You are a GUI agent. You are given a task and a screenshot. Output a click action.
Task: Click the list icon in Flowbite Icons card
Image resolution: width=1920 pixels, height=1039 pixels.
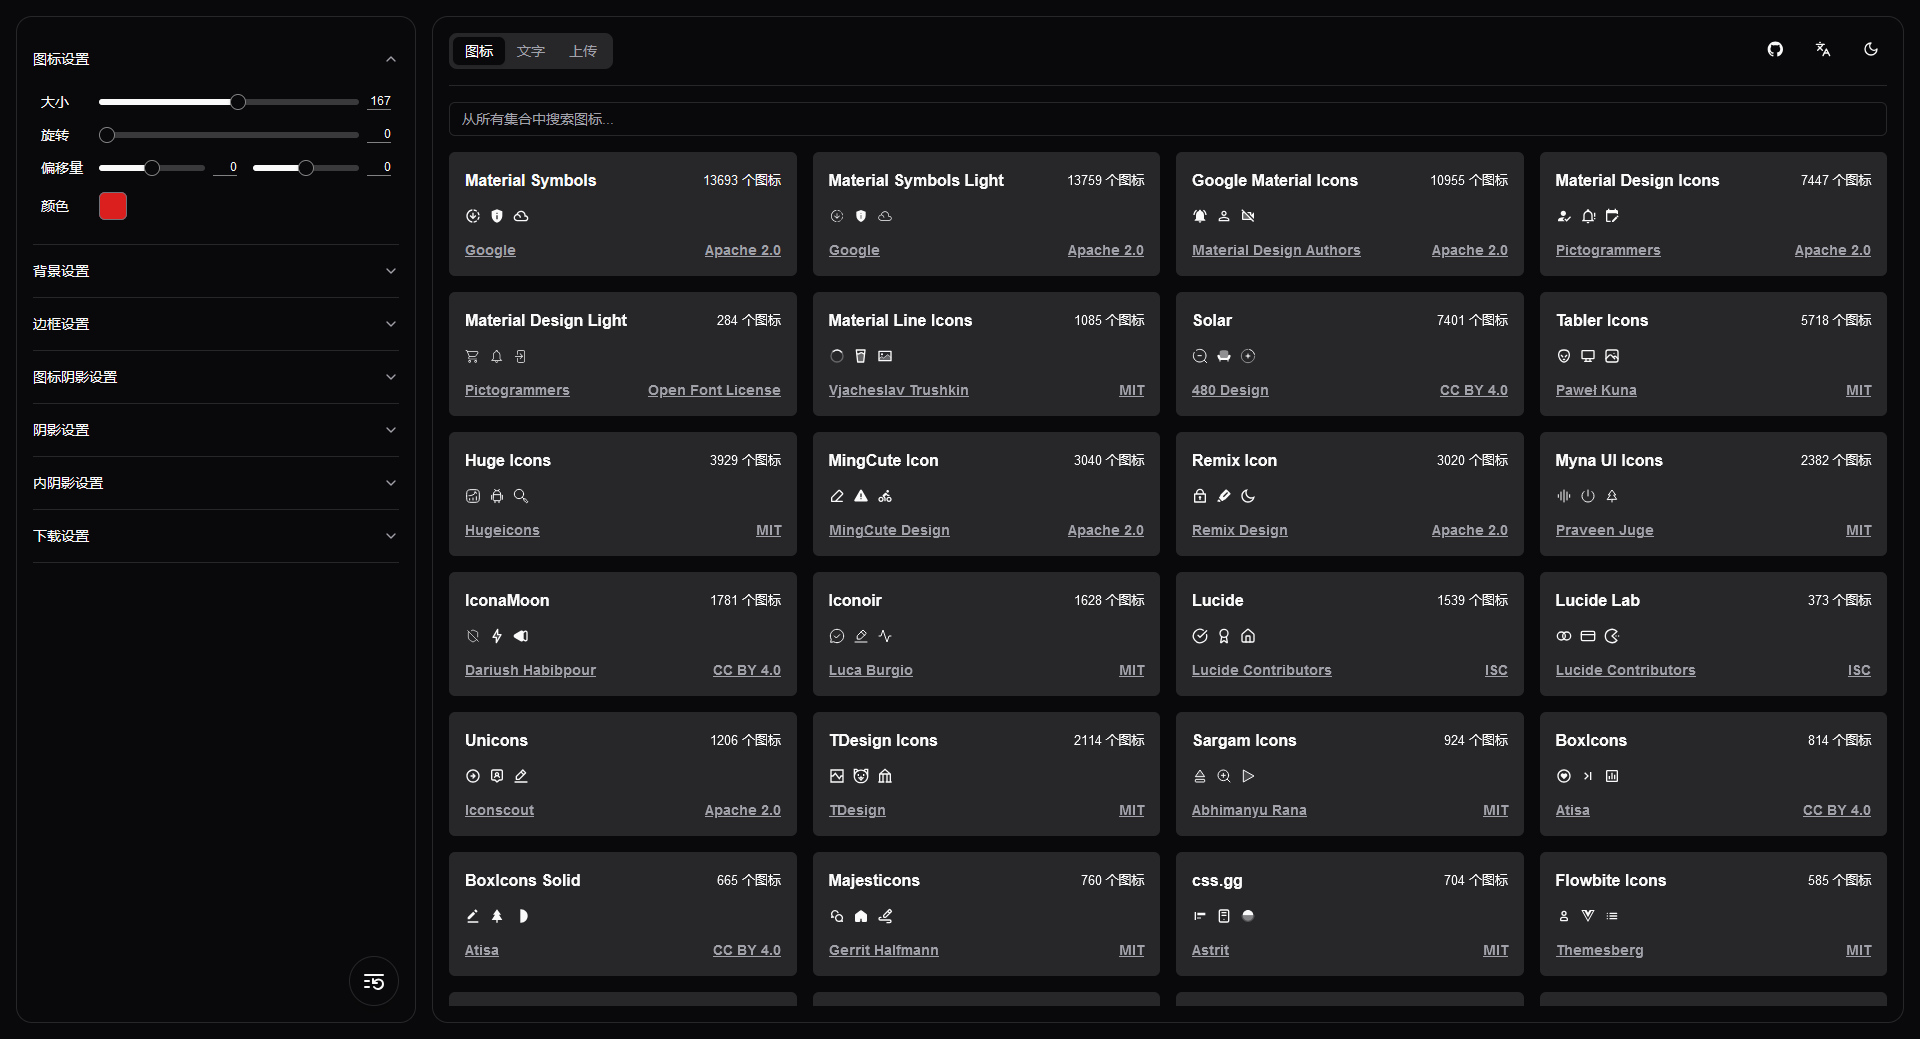coord(1612,916)
